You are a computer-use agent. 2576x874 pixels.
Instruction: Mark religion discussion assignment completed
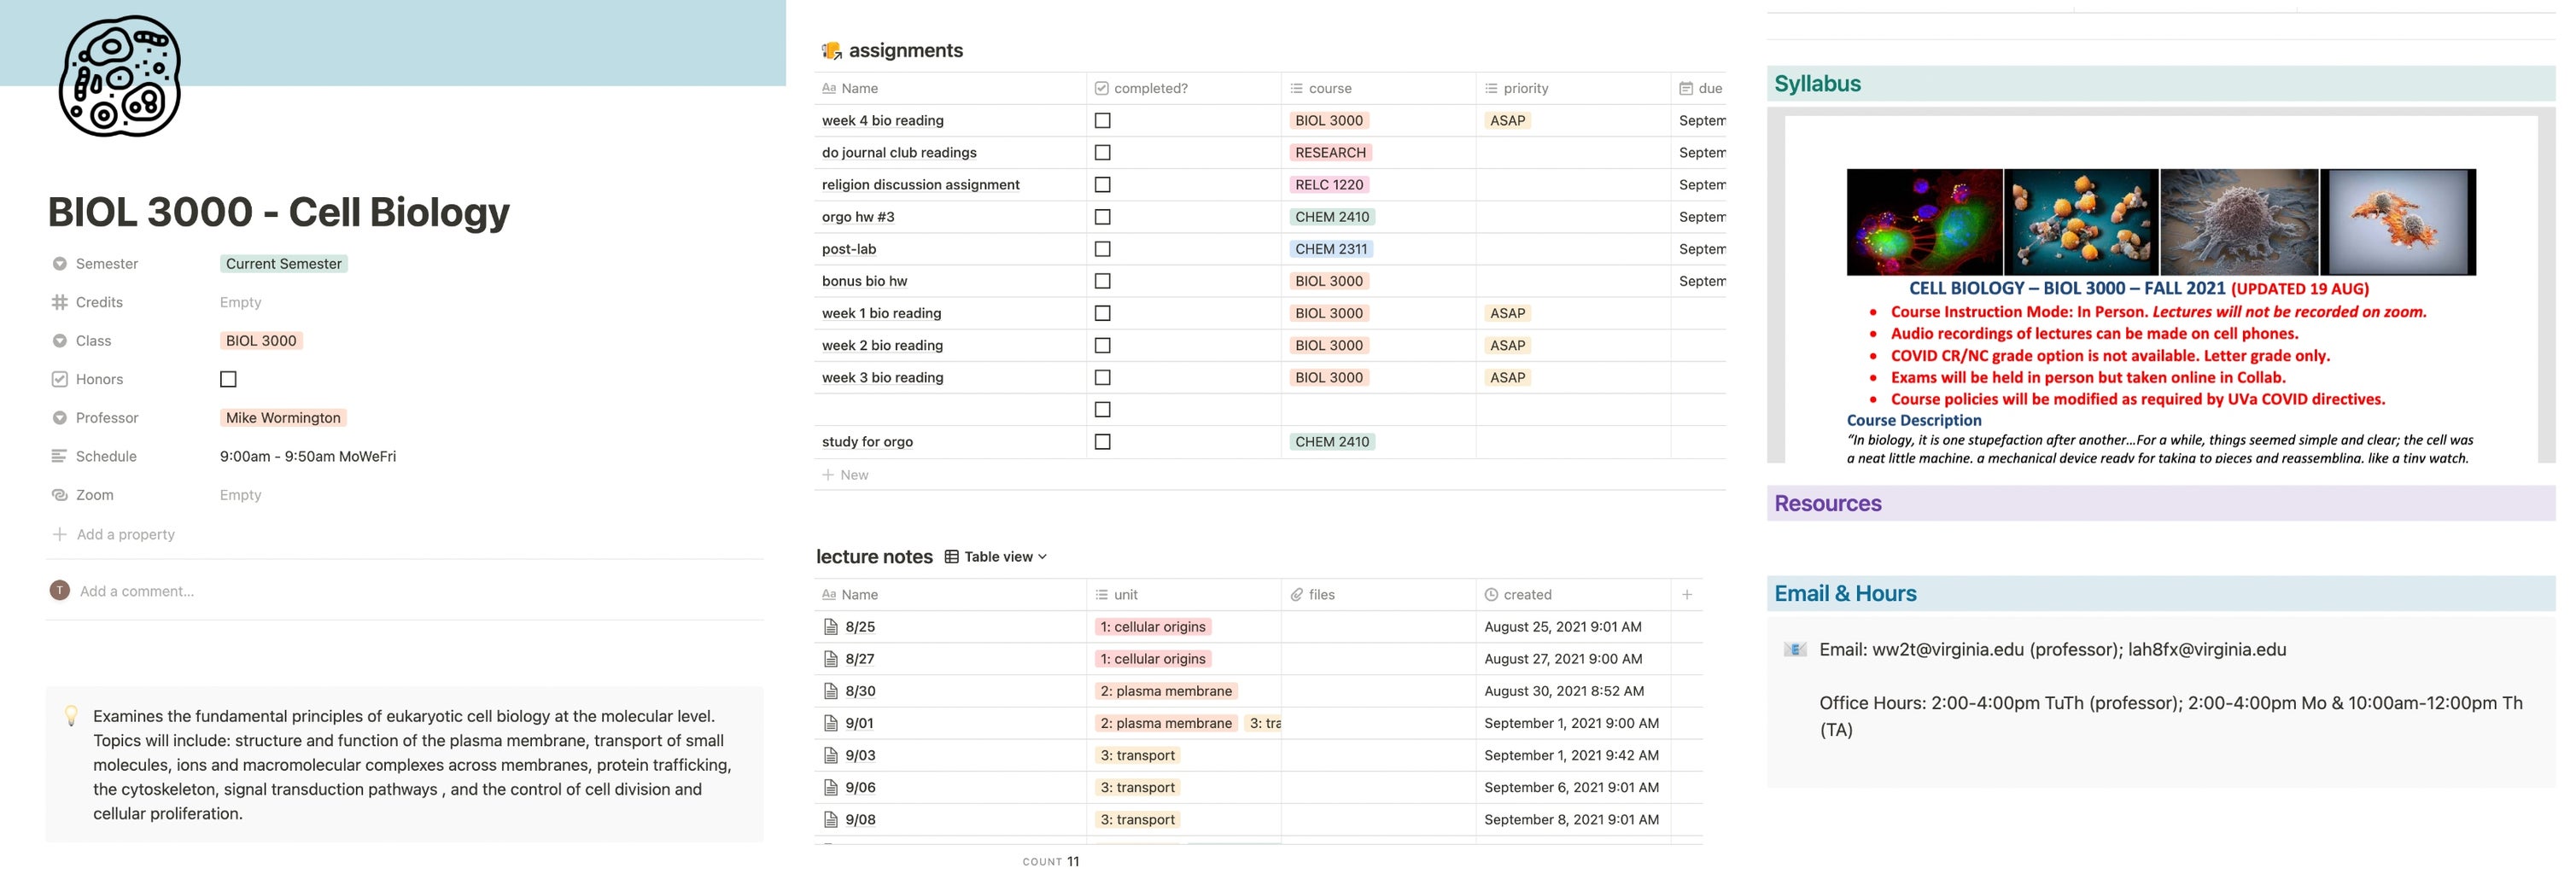1102,184
